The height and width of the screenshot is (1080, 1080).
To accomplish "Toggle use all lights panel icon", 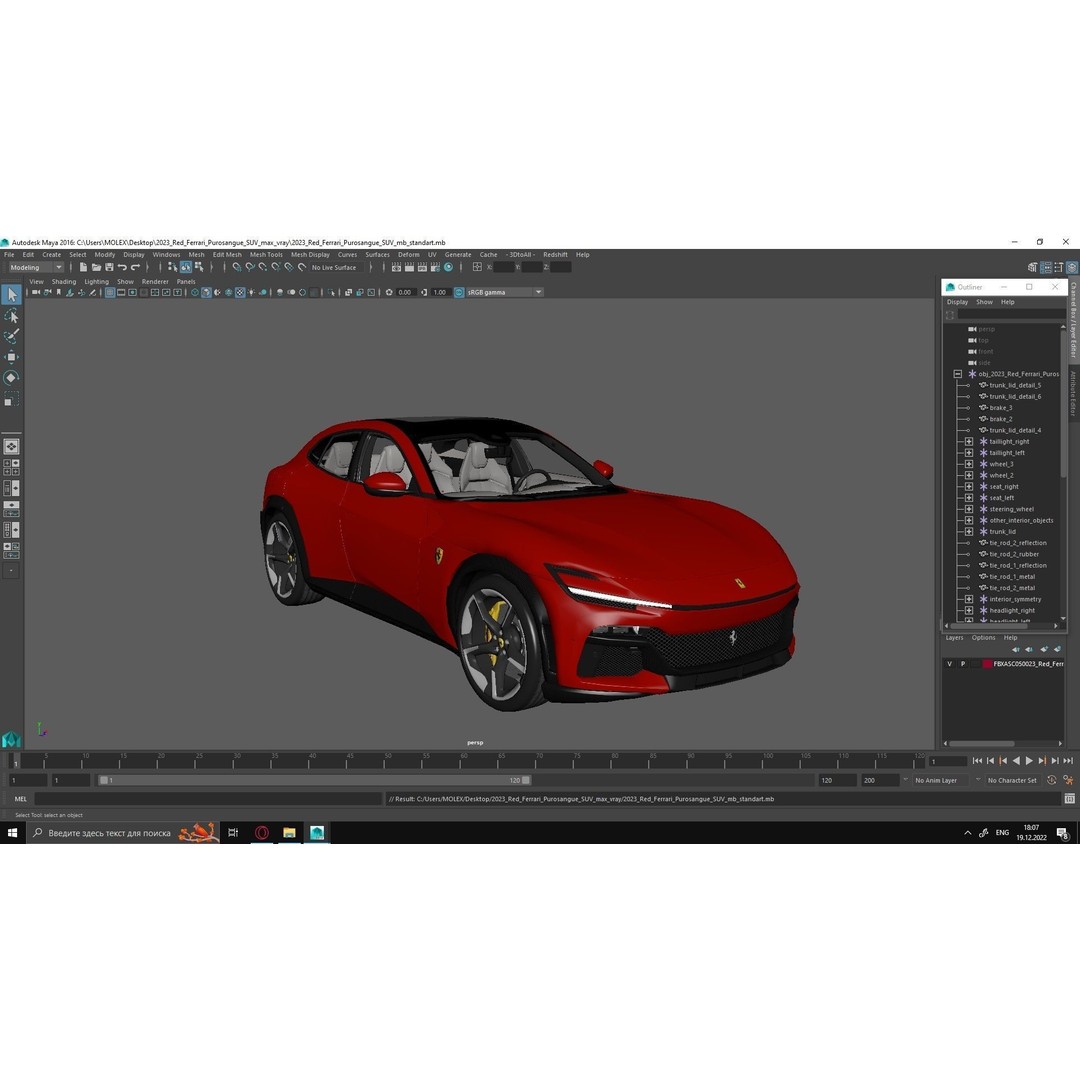I will click(251, 292).
